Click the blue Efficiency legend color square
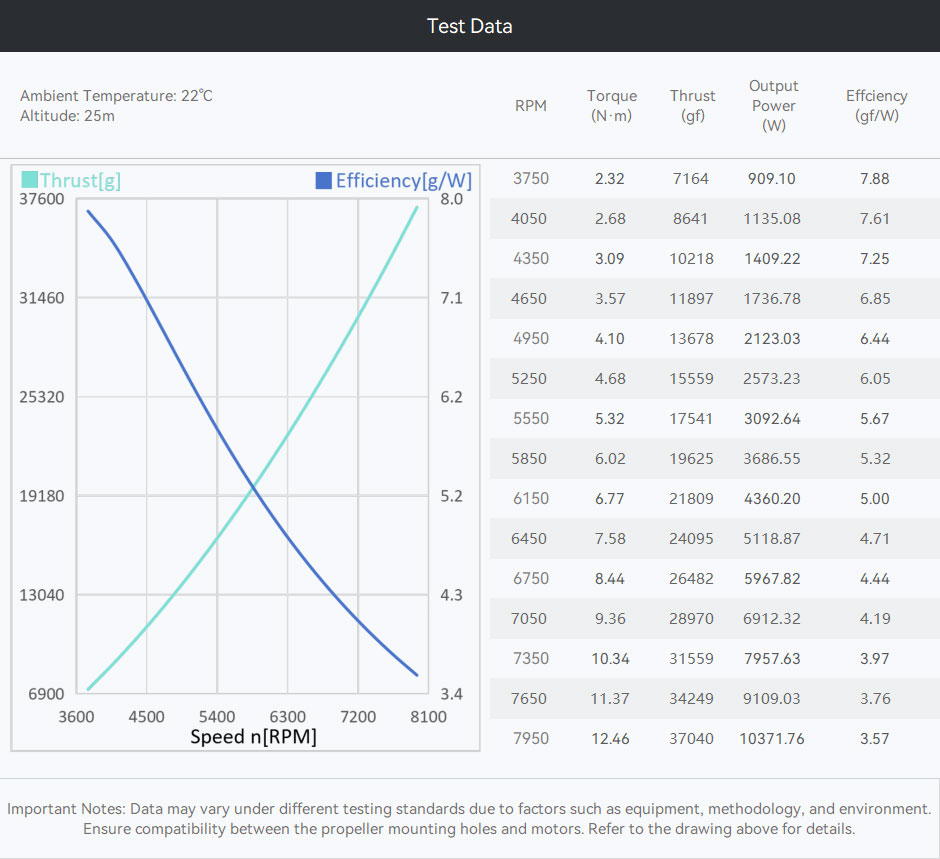Viewport: 940px width, 859px height. coord(324,180)
